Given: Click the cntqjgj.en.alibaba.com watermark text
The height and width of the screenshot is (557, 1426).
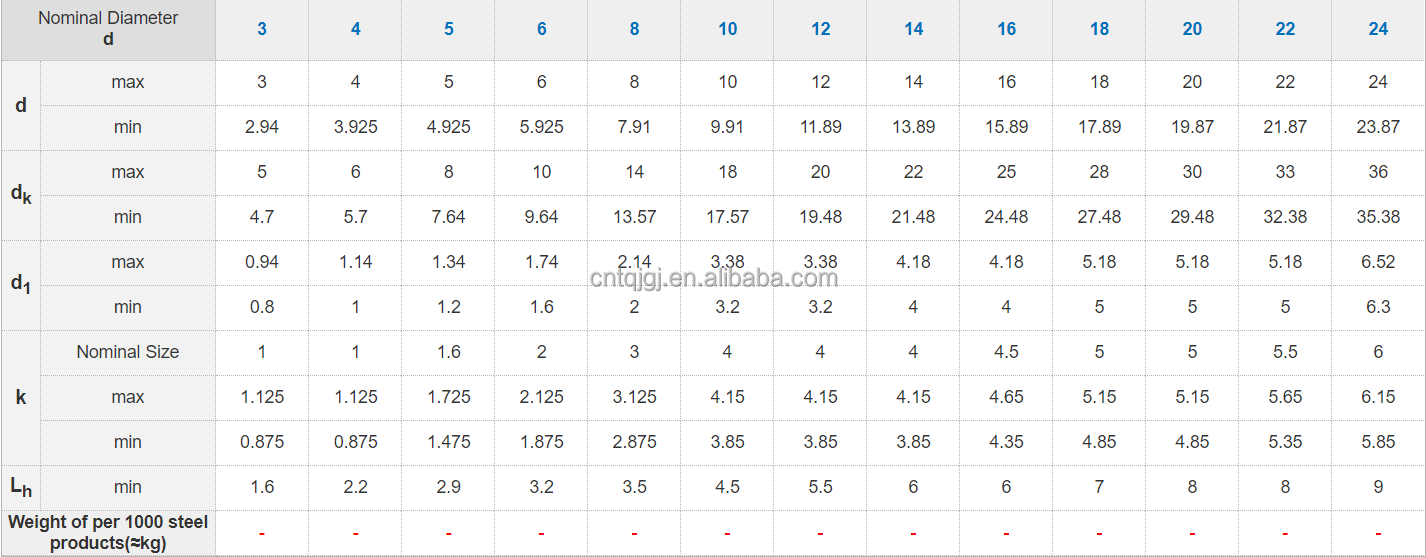Looking at the screenshot, I should [x=713, y=278].
